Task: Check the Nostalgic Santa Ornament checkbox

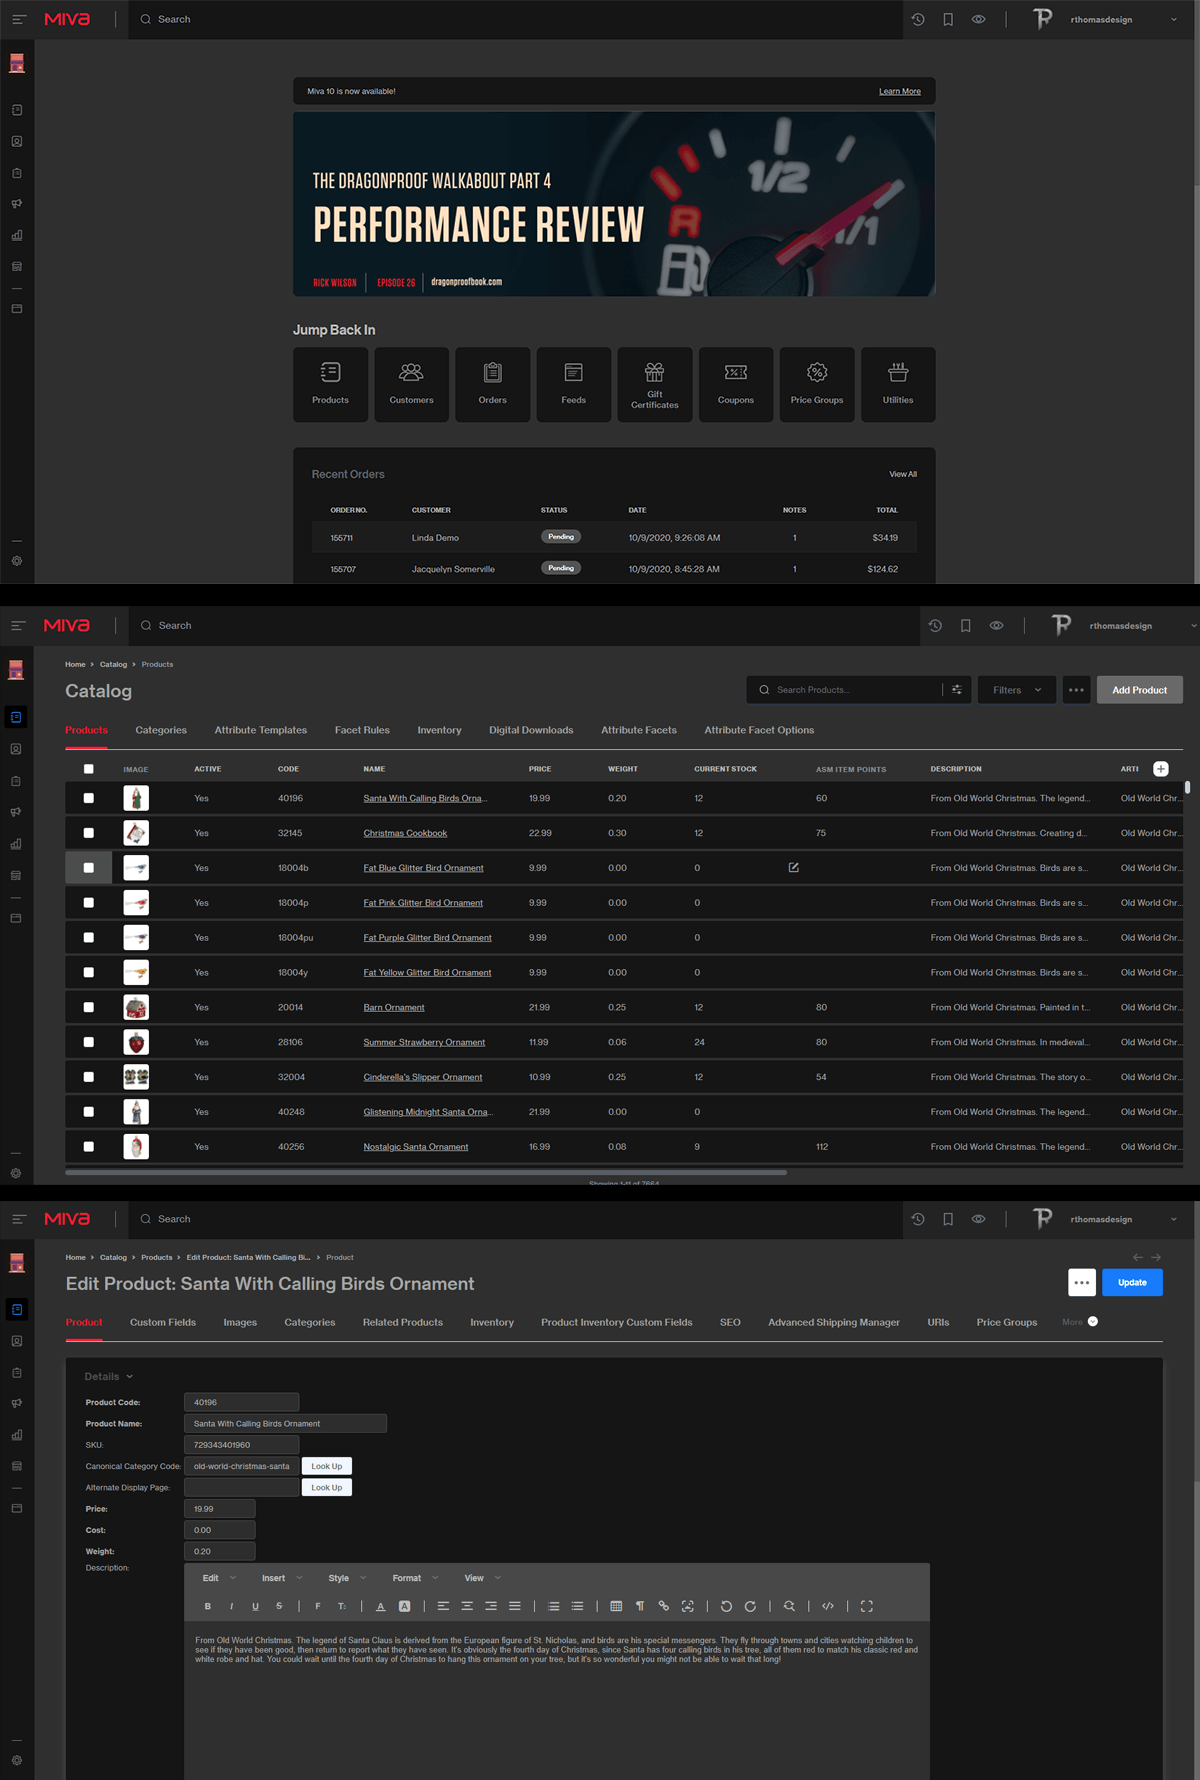Action: coord(89,1147)
